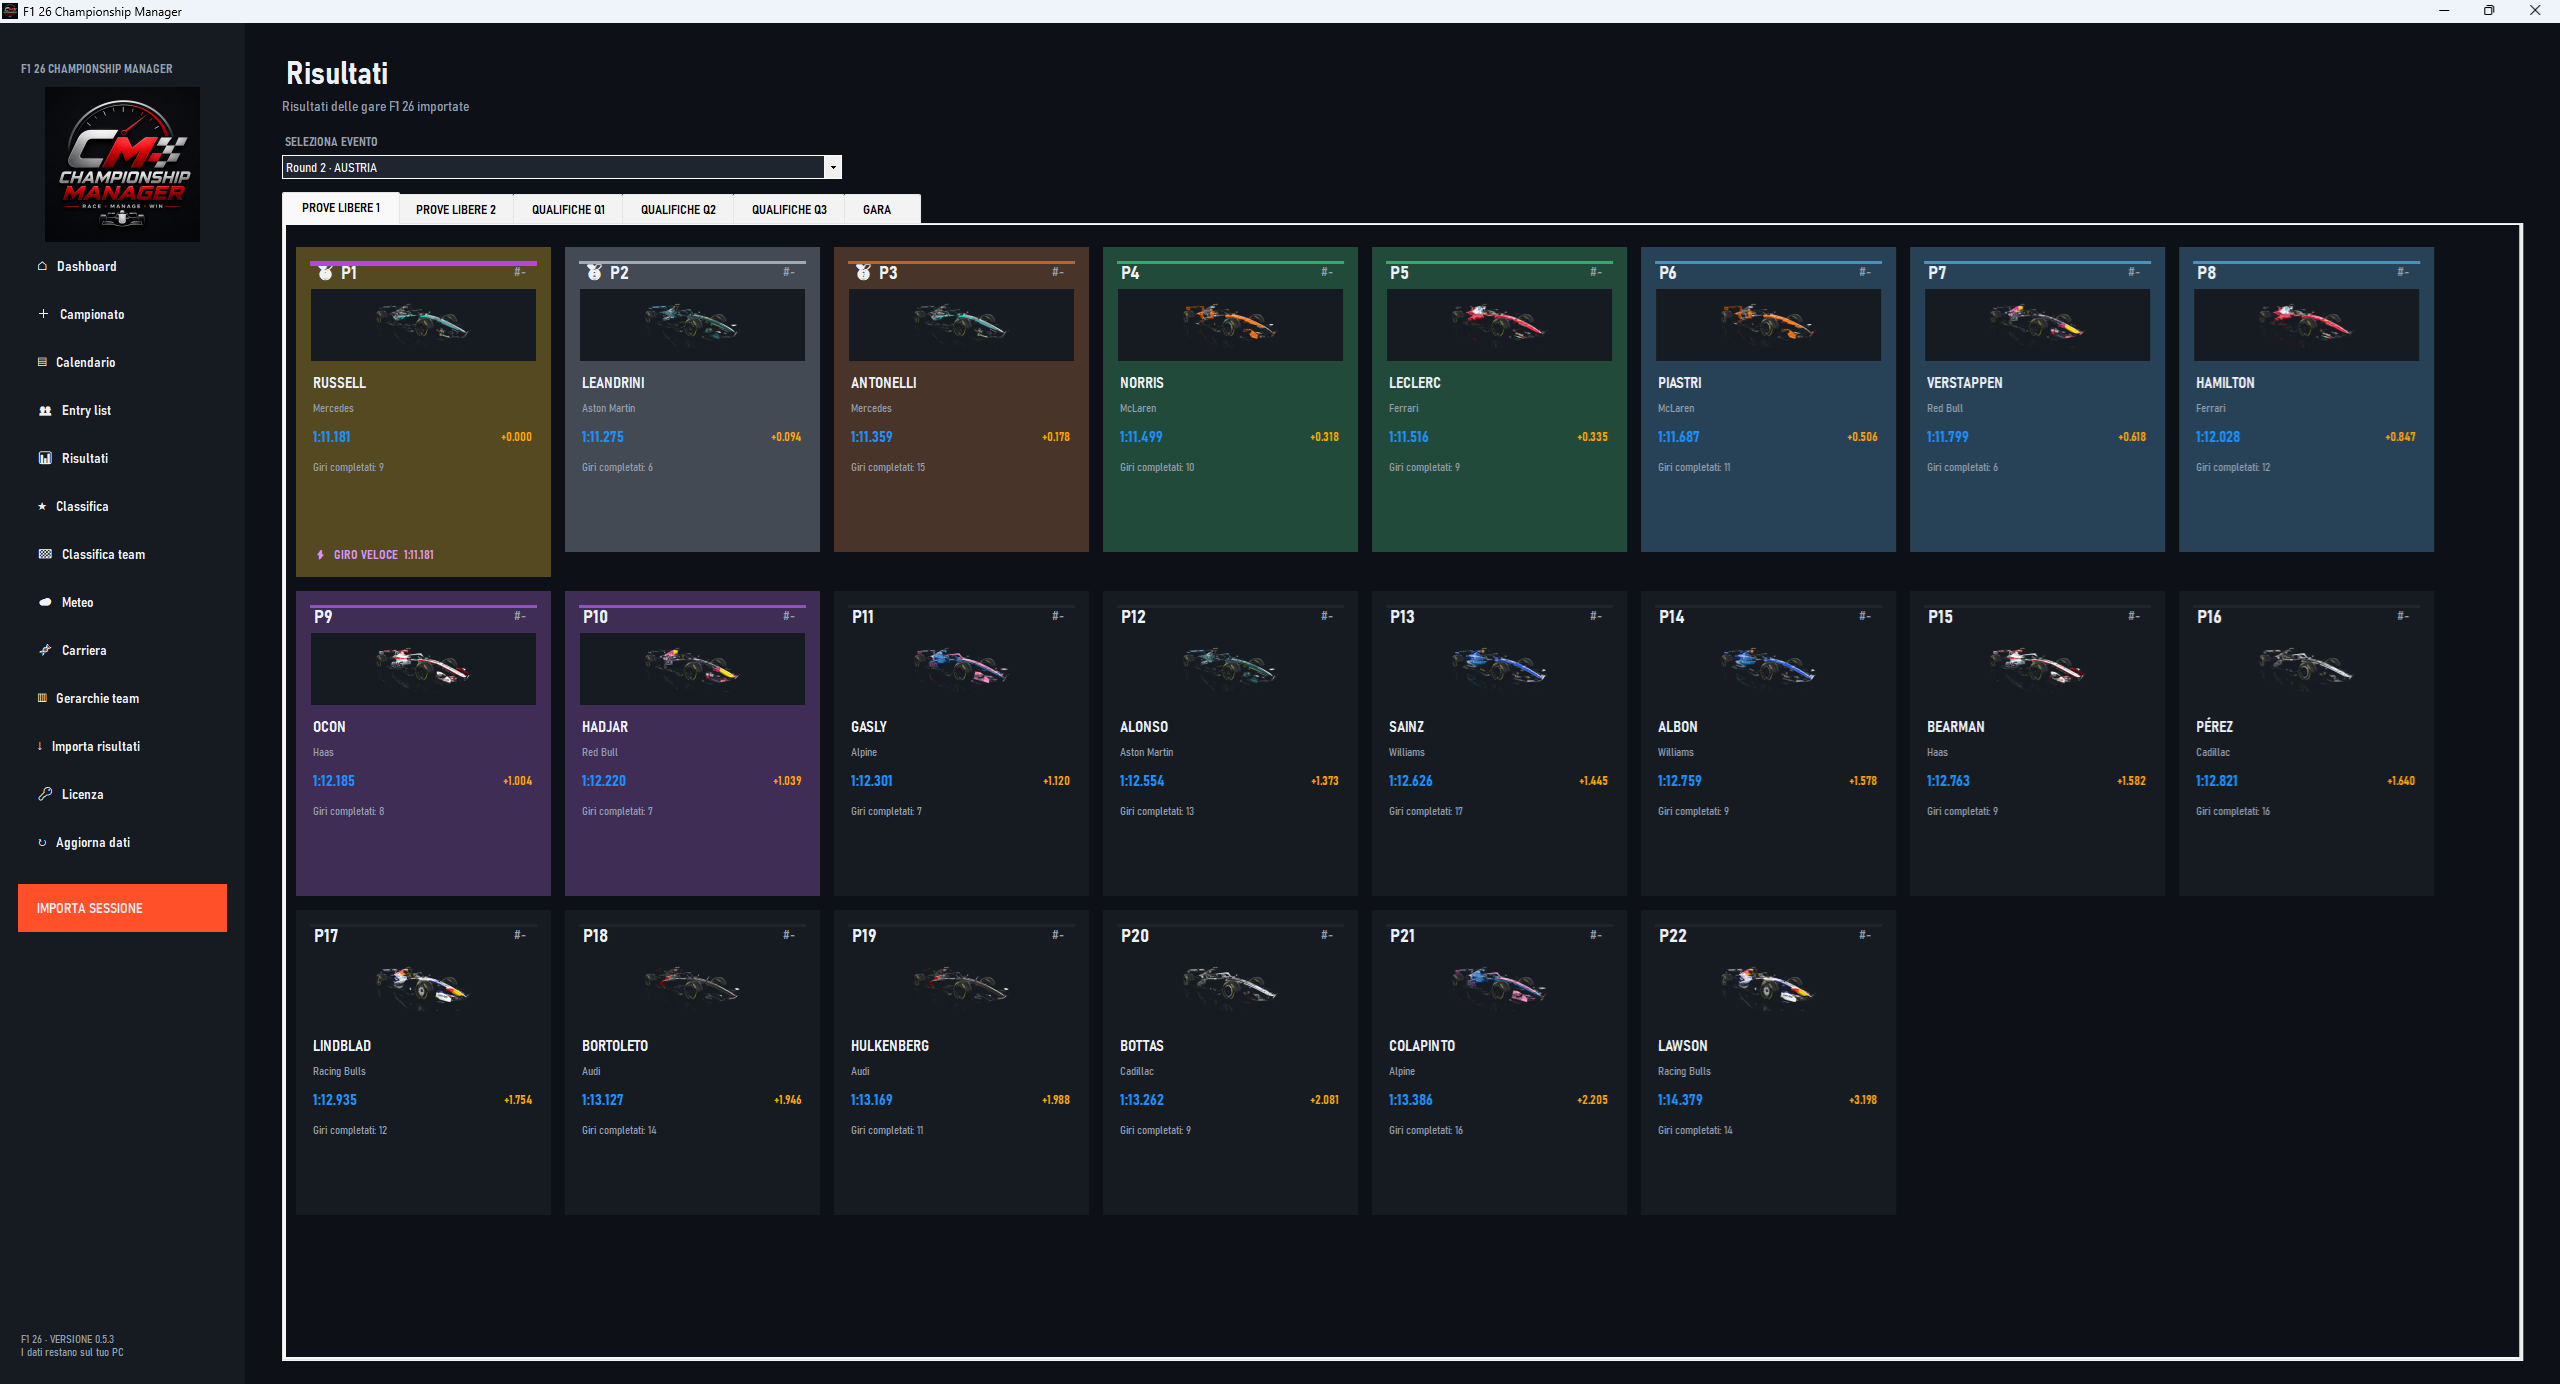Click the fastest lap bolt icon

[320, 555]
